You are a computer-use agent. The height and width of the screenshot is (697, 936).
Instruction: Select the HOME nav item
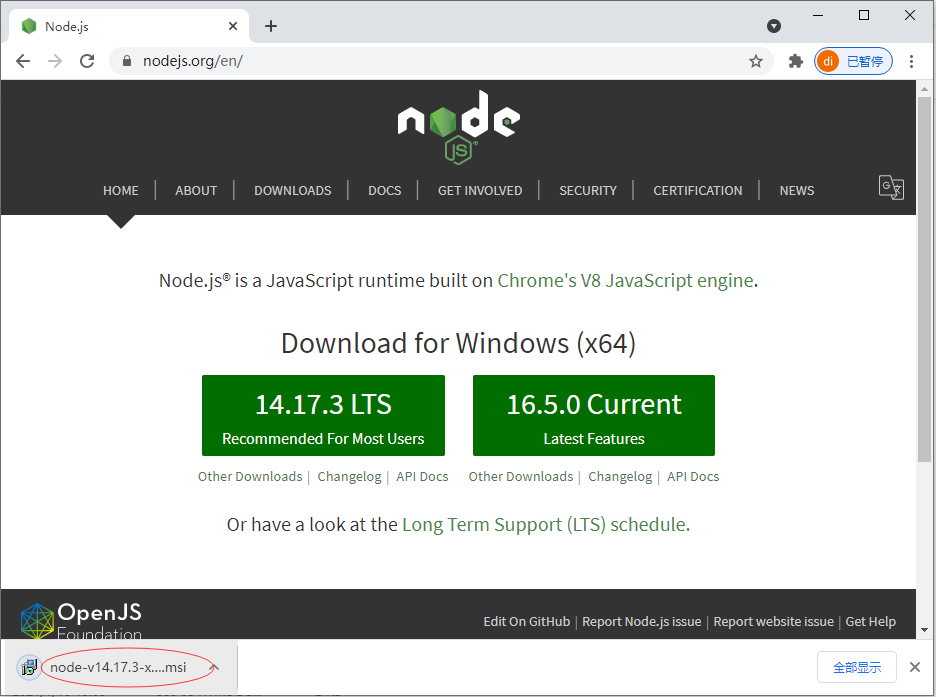tap(121, 190)
